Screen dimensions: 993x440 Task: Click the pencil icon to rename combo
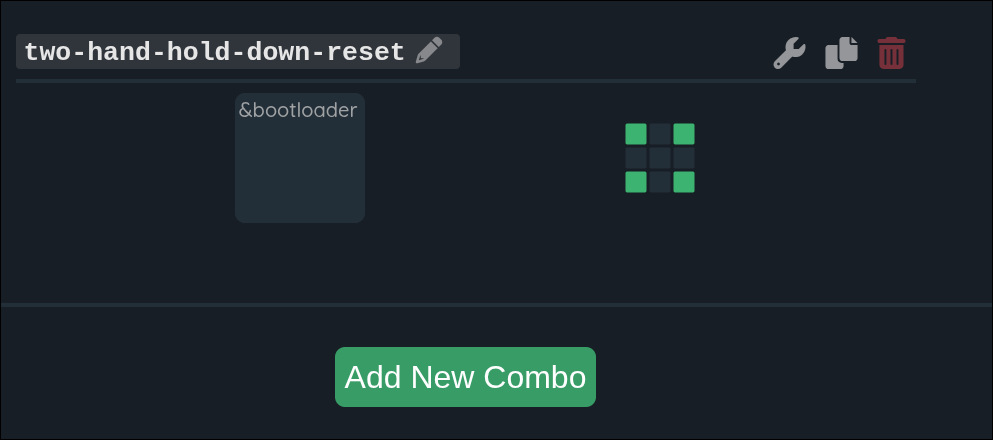coord(429,51)
